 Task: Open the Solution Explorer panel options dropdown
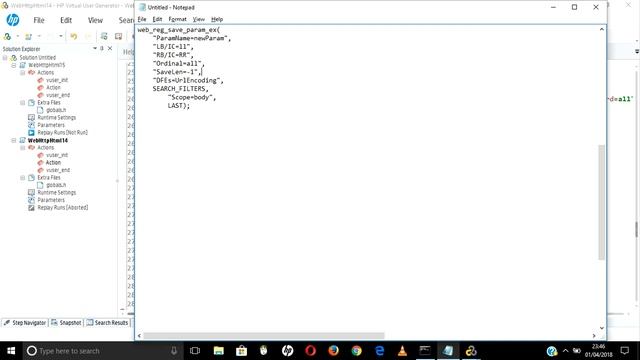pos(95,48)
